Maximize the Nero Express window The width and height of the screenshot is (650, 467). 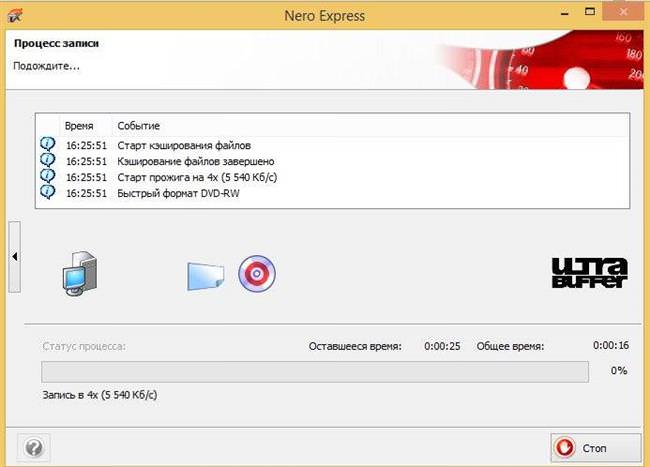590,12
